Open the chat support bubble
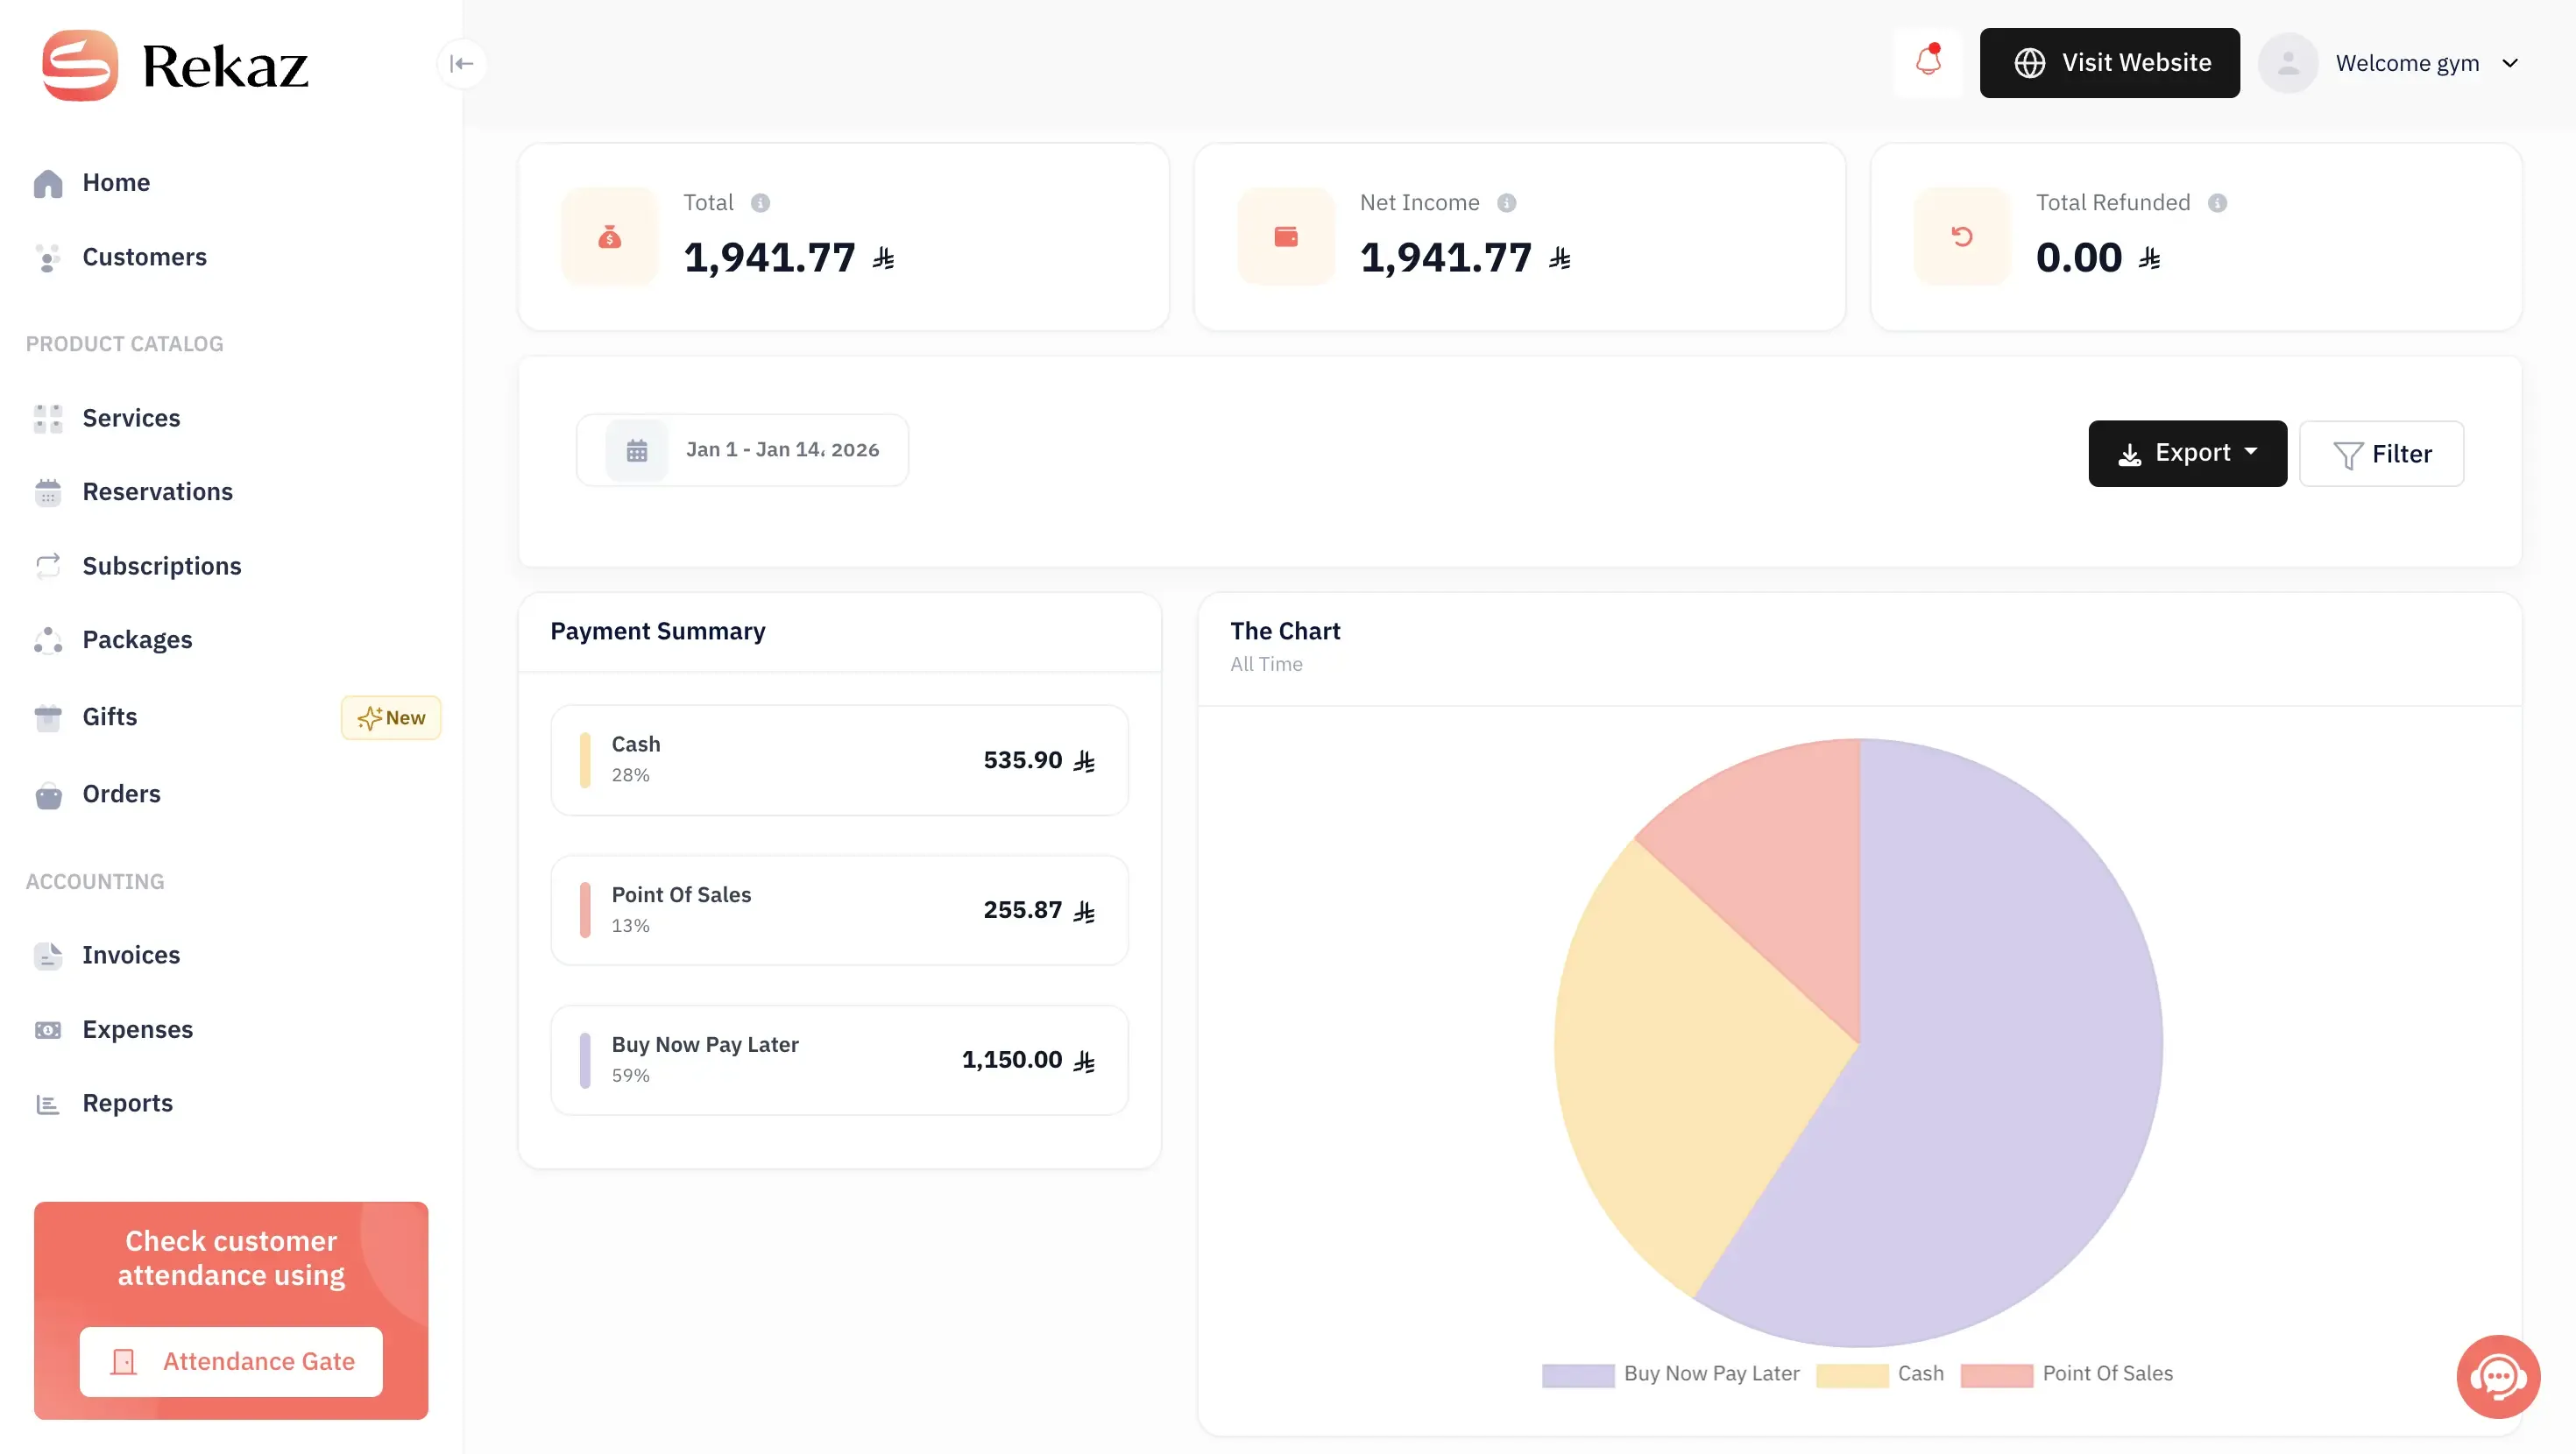This screenshot has height=1454, width=2576. point(2498,1376)
